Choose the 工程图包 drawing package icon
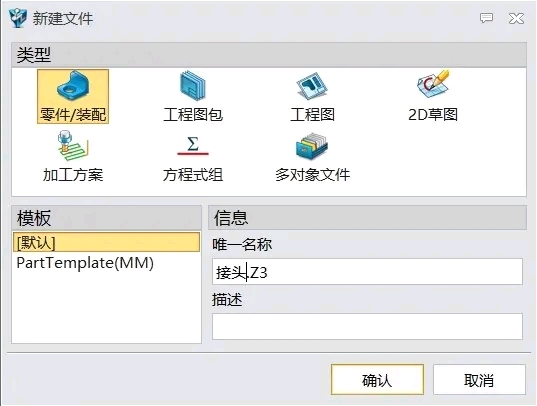537x406 pixels. [193, 85]
